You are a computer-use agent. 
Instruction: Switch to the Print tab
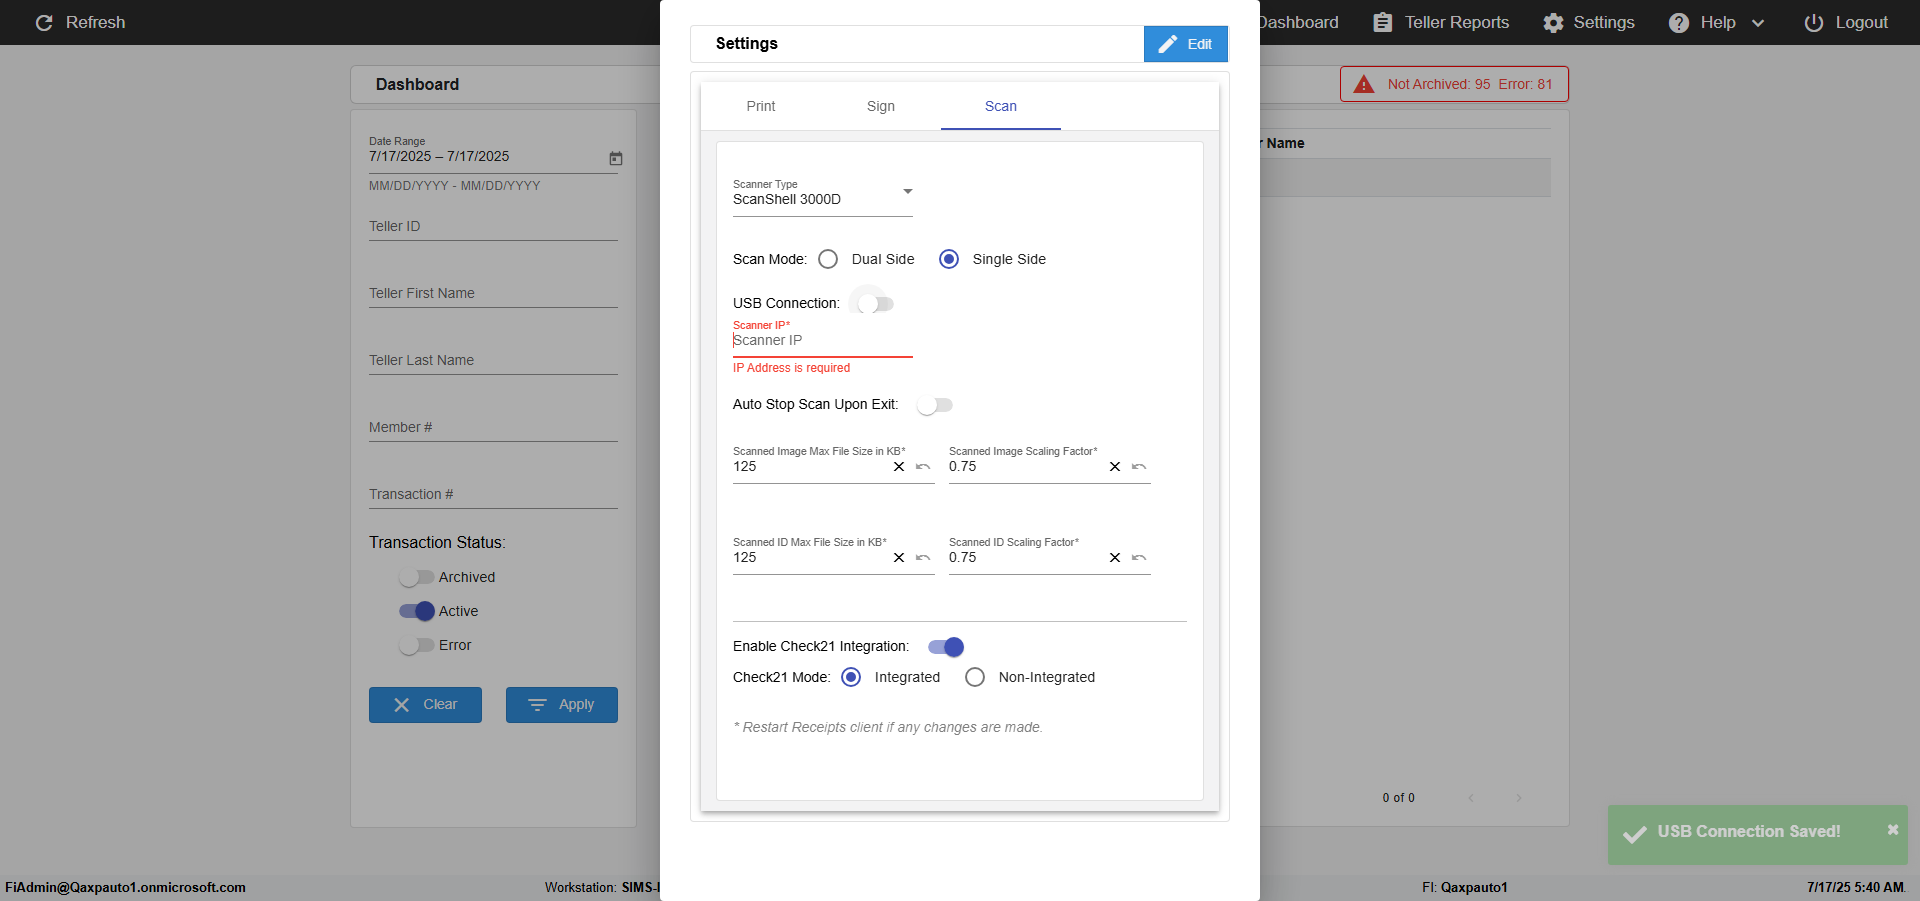tap(761, 106)
